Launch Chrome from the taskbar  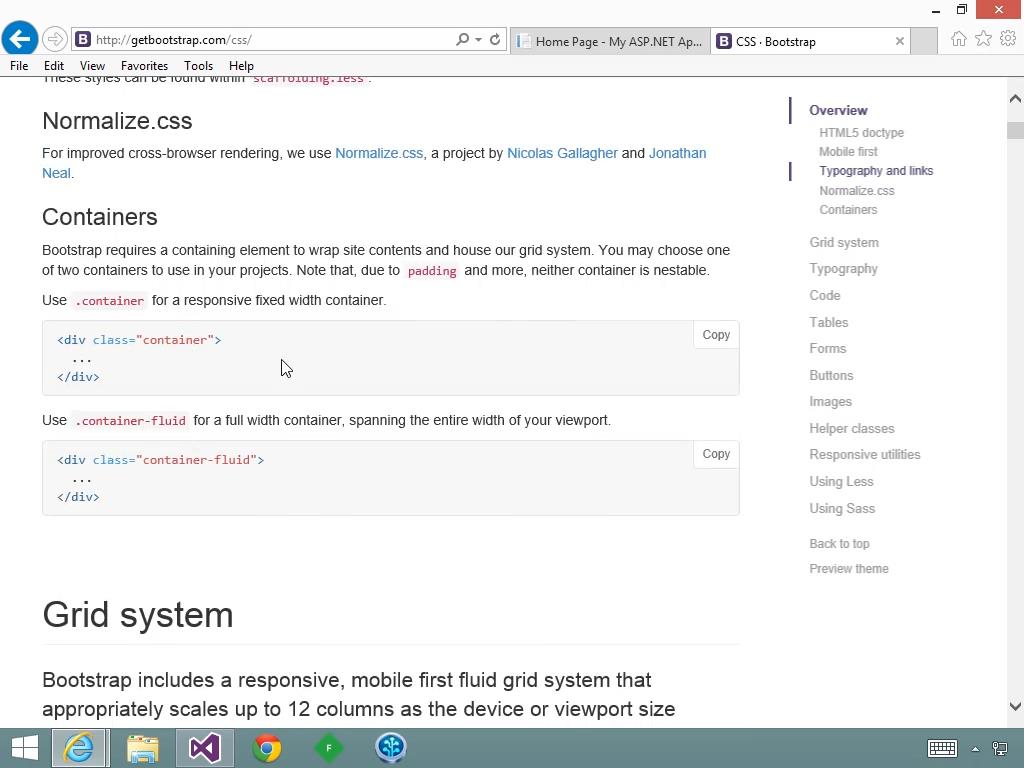[x=267, y=748]
